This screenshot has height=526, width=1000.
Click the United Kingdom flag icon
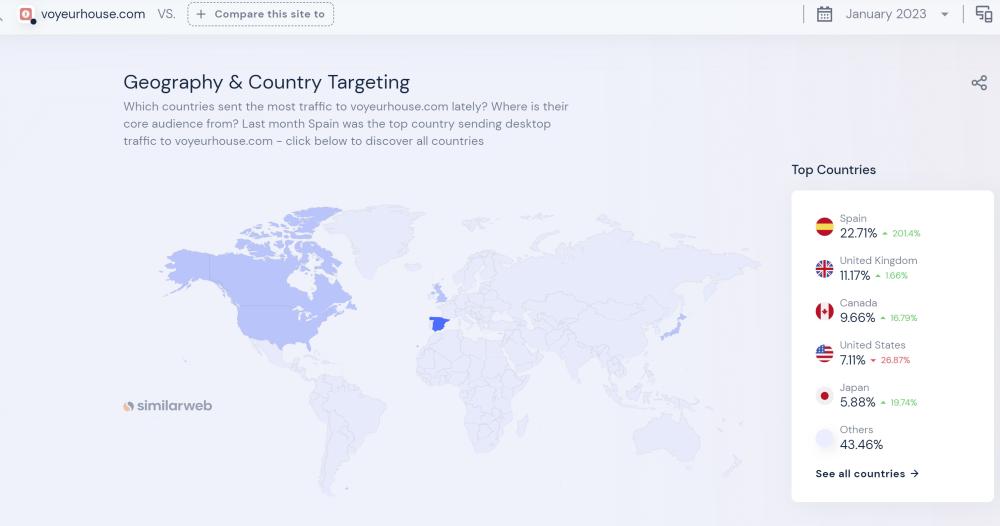point(824,268)
